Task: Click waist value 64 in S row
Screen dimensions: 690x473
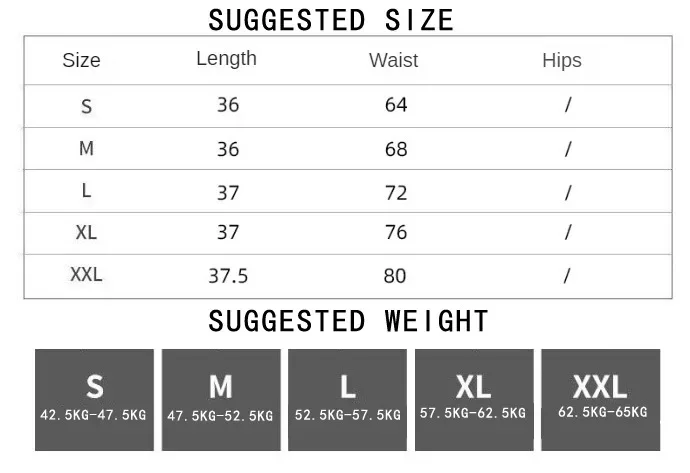Action: [396, 105]
